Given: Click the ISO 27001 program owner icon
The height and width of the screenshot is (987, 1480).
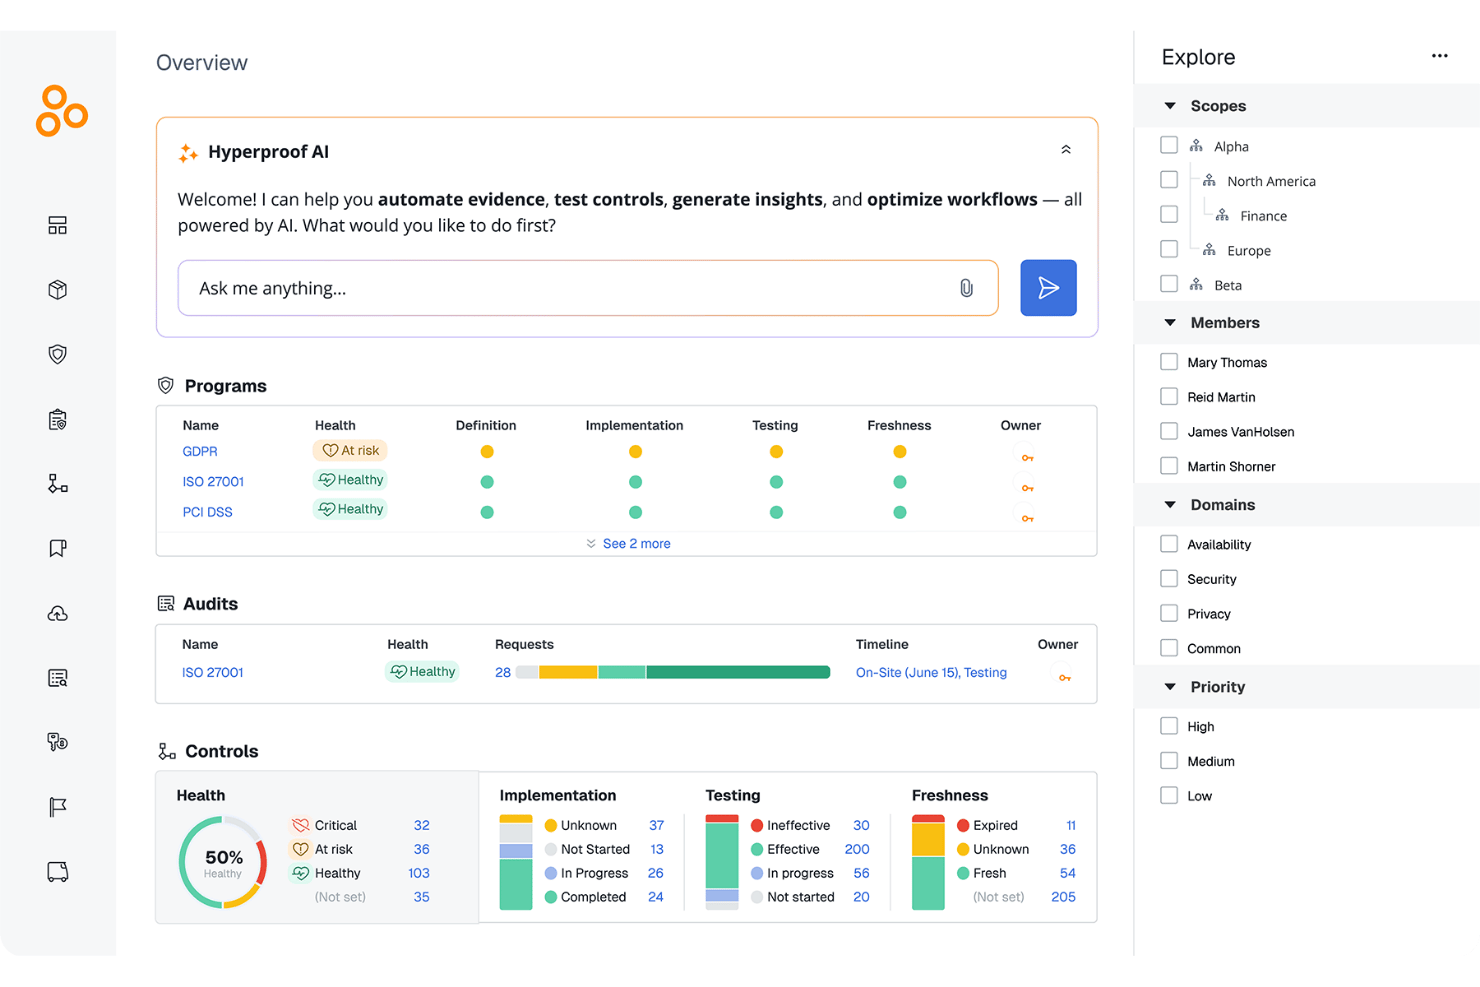Looking at the screenshot, I should (1027, 488).
